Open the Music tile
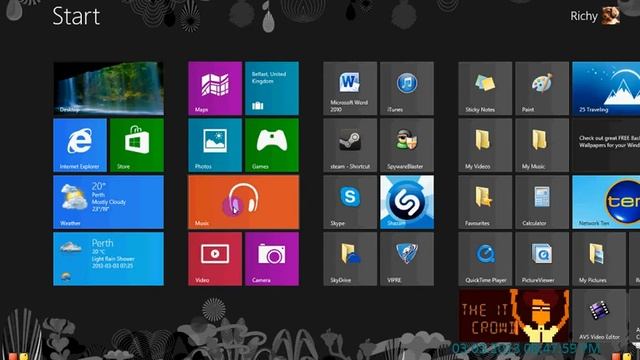 tap(243, 202)
